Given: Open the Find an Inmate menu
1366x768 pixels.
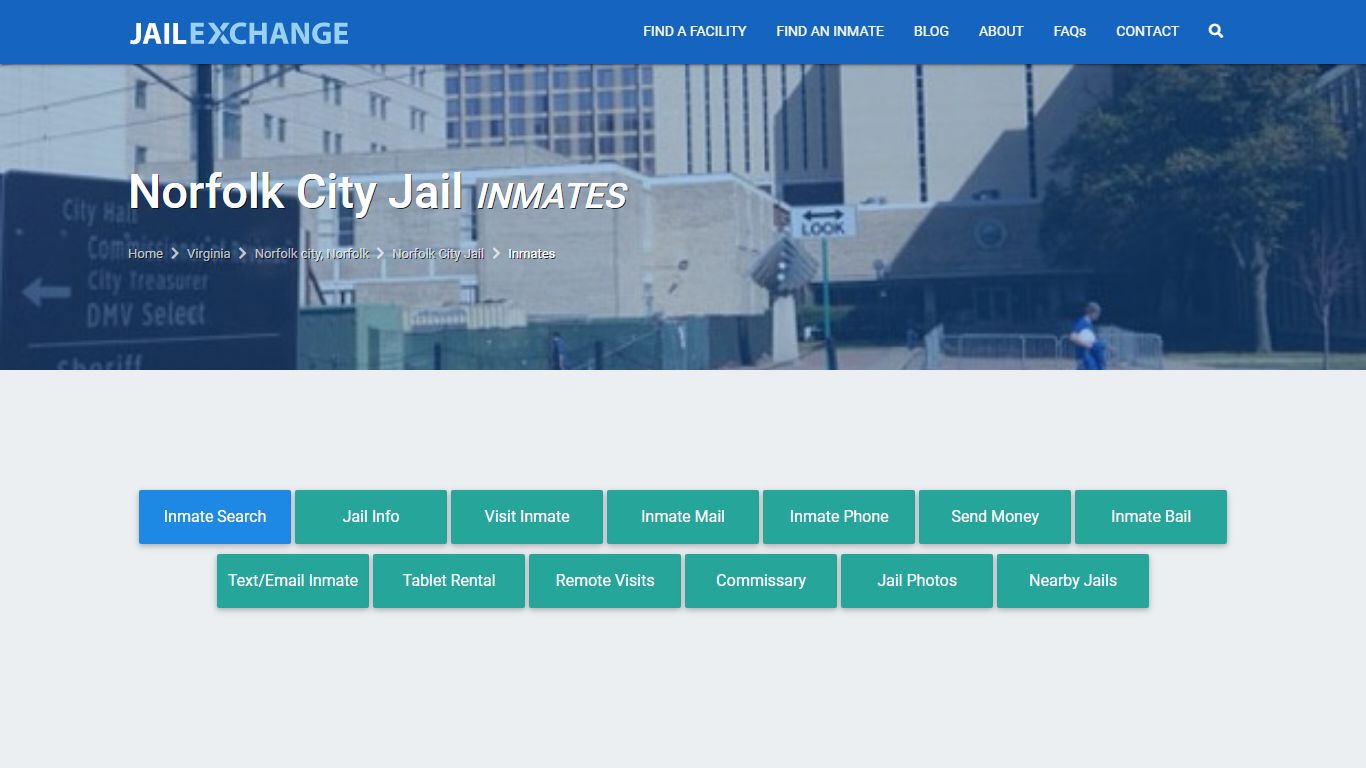Looking at the screenshot, I should click(x=830, y=31).
